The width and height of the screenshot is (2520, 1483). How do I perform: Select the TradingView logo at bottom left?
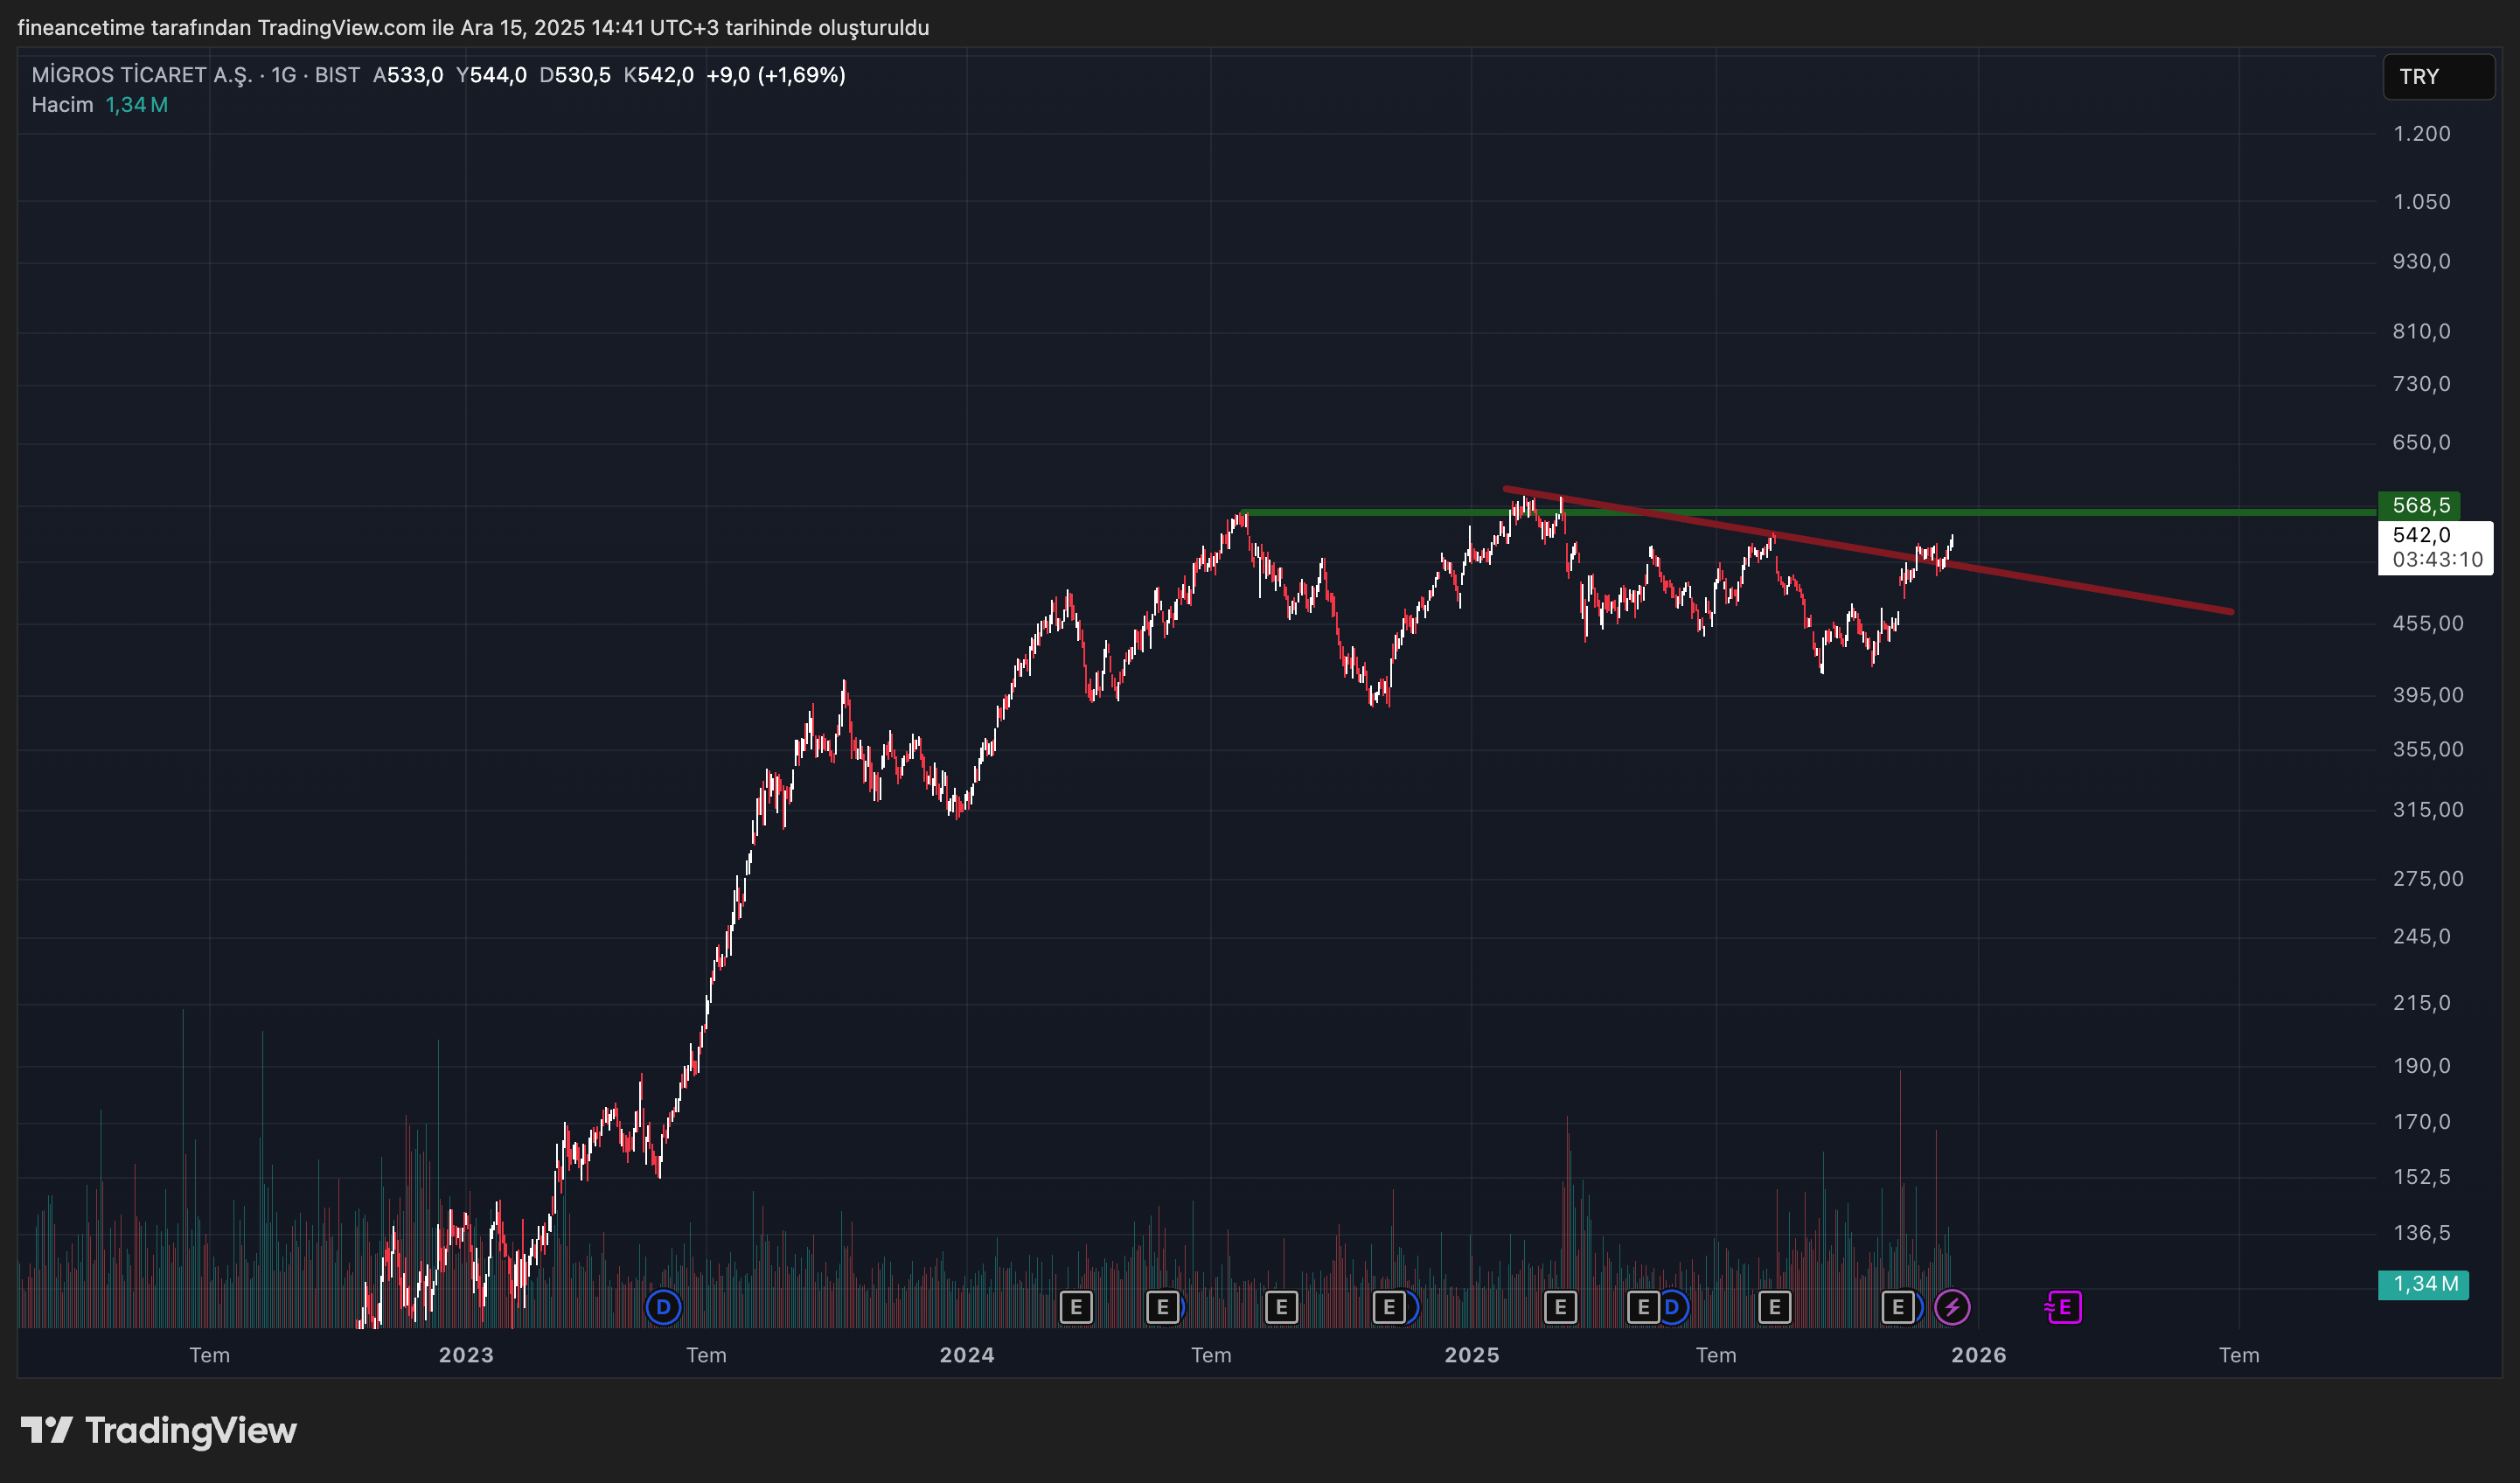pos(160,1431)
